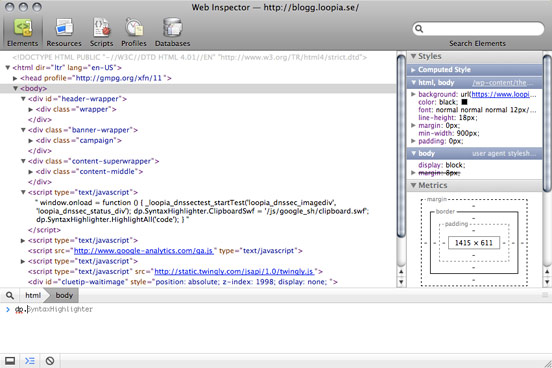Screen dimensions: 552x368
Task: Toggle the console drawer button
Action: 30,361
